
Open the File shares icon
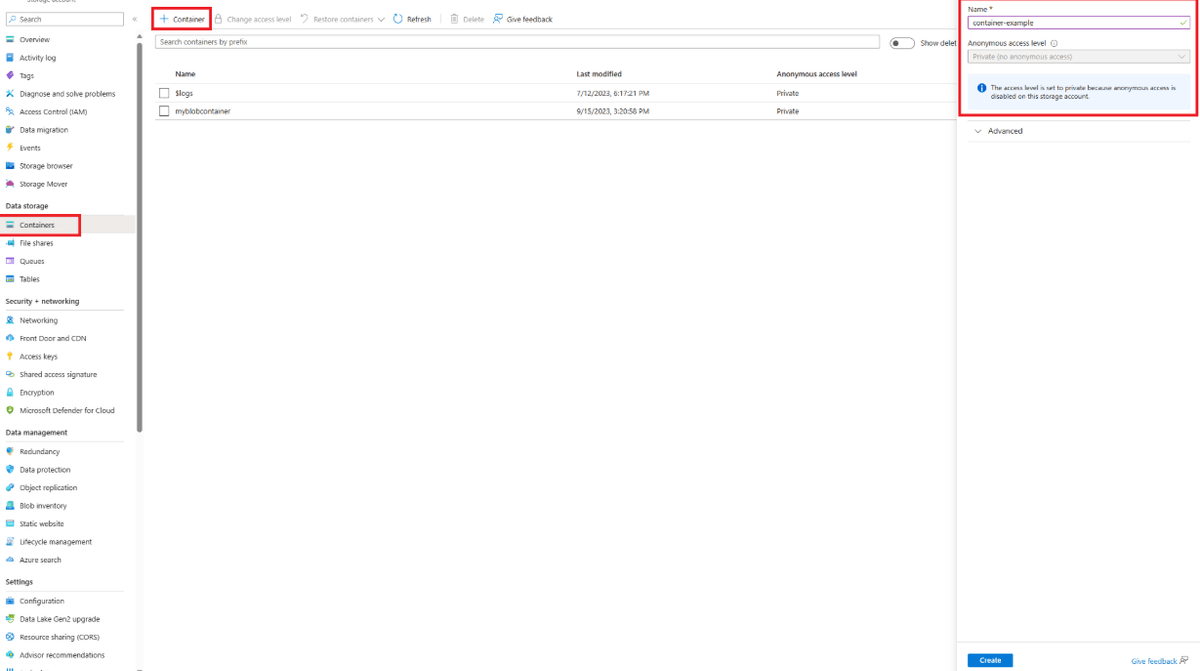point(10,243)
